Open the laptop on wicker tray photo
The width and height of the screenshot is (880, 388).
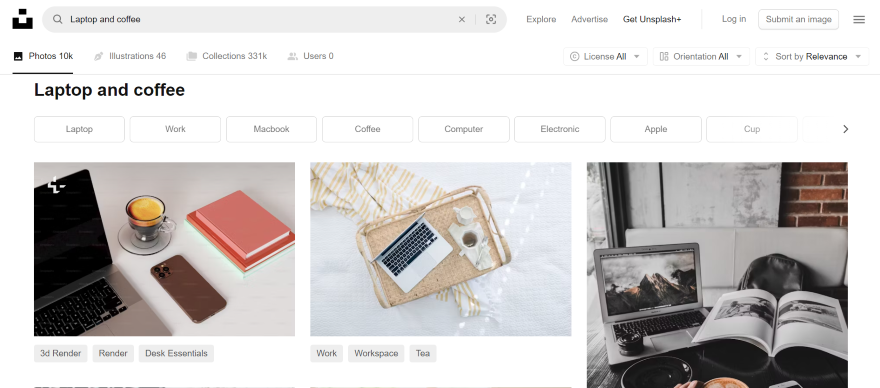pyautogui.click(x=441, y=249)
